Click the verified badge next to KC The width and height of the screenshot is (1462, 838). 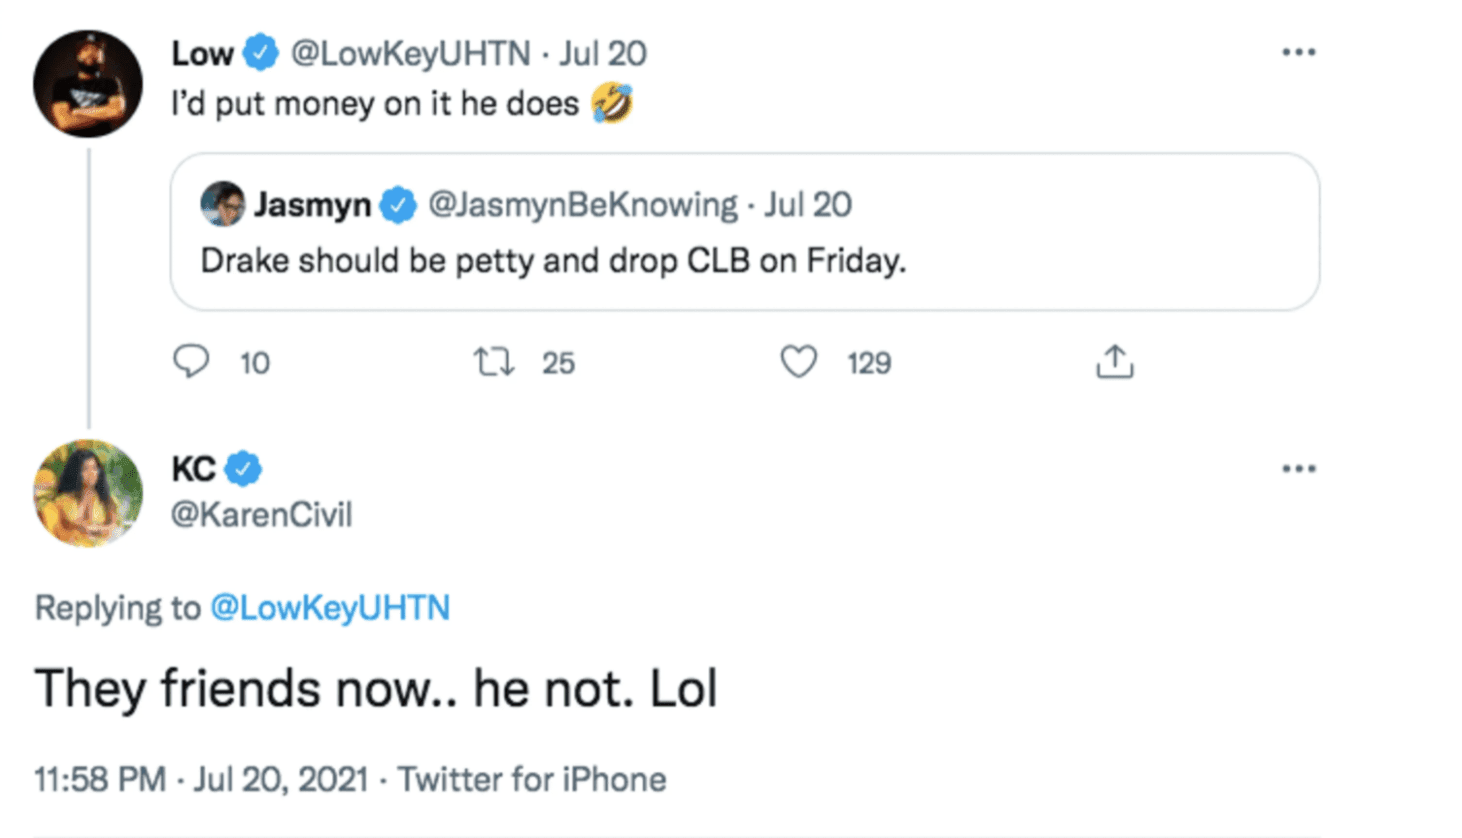pyautogui.click(x=243, y=469)
